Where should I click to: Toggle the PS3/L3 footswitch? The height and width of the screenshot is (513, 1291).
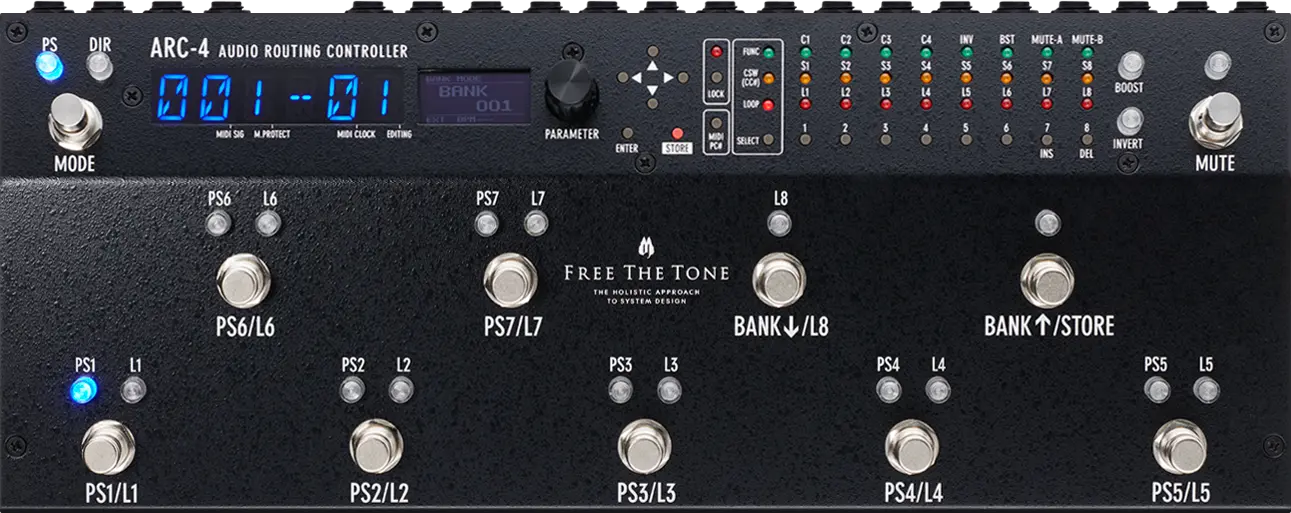pos(645,446)
